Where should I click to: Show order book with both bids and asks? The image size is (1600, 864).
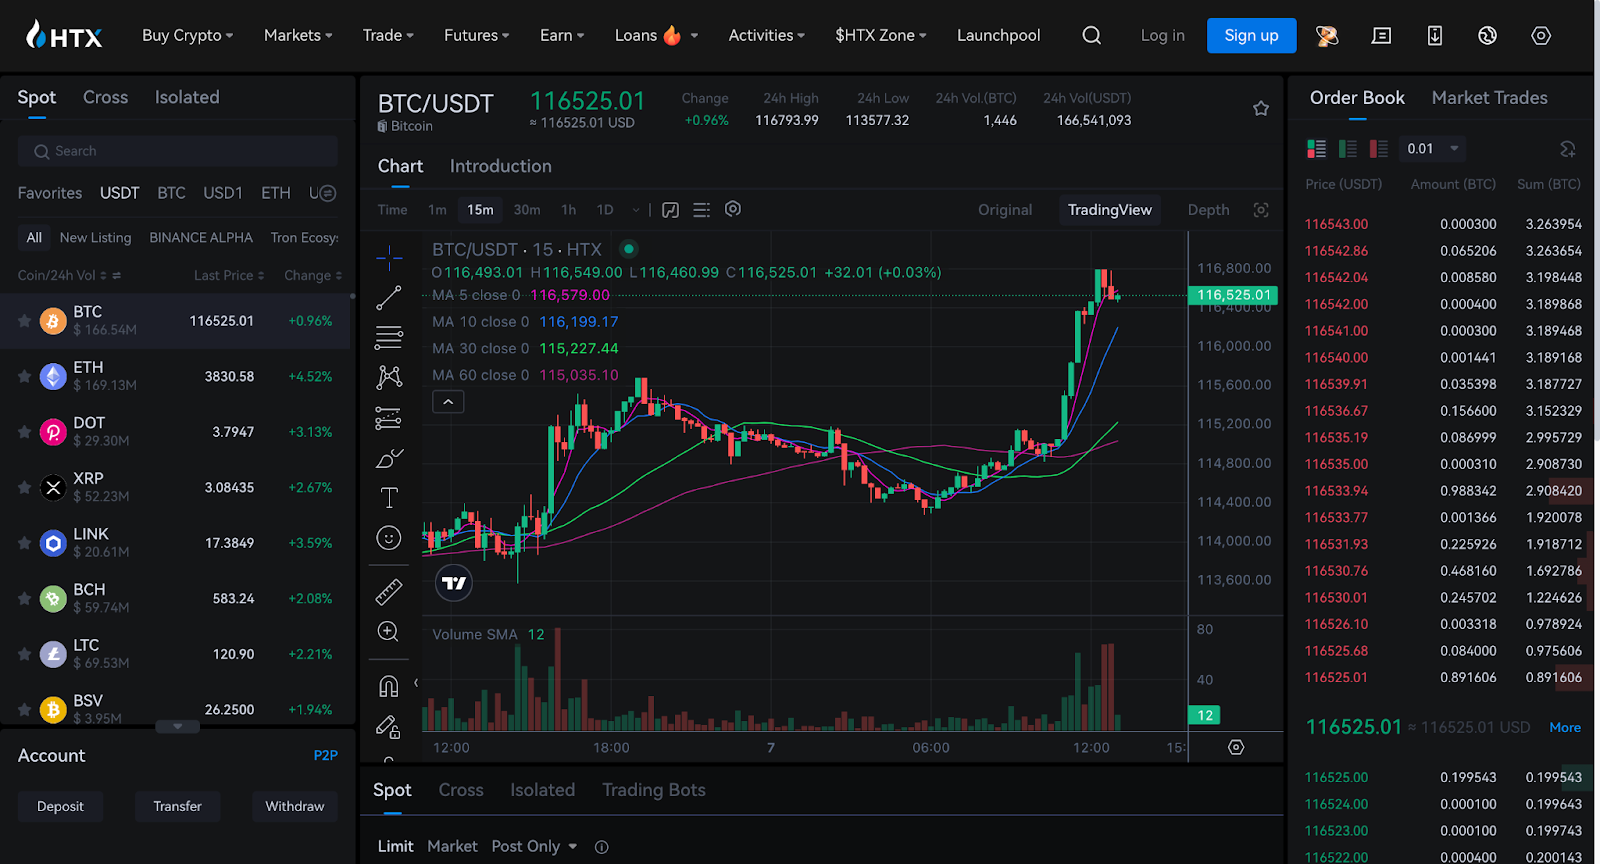pos(1316,149)
